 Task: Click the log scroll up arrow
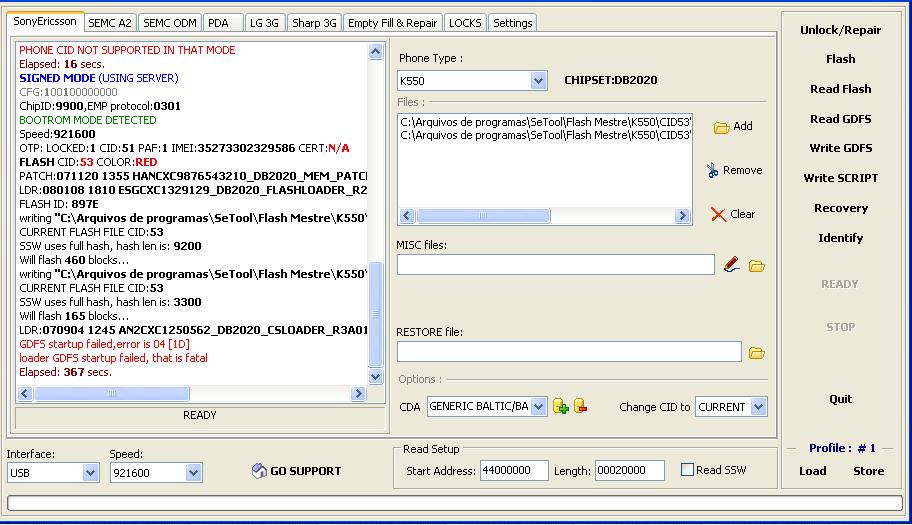pyautogui.click(x=376, y=52)
